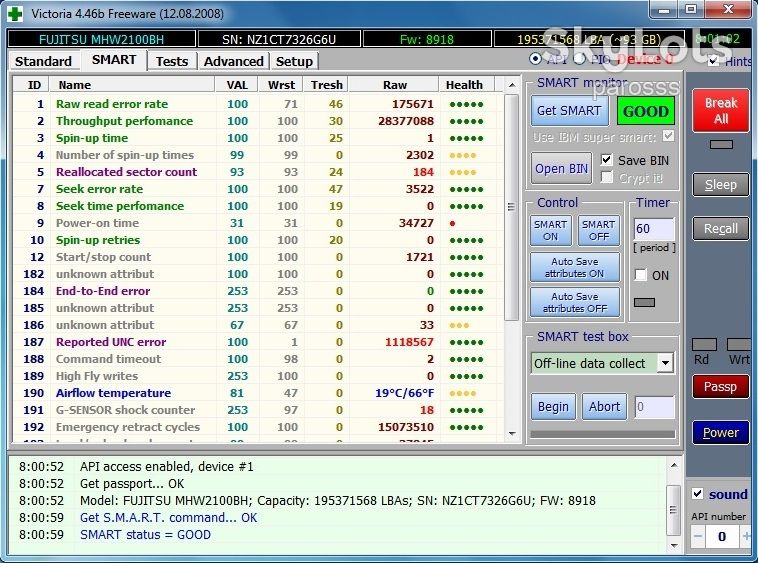Viewport: 758px width, 563px height.
Task: Click the Tresh column header
Action: [x=326, y=85]
